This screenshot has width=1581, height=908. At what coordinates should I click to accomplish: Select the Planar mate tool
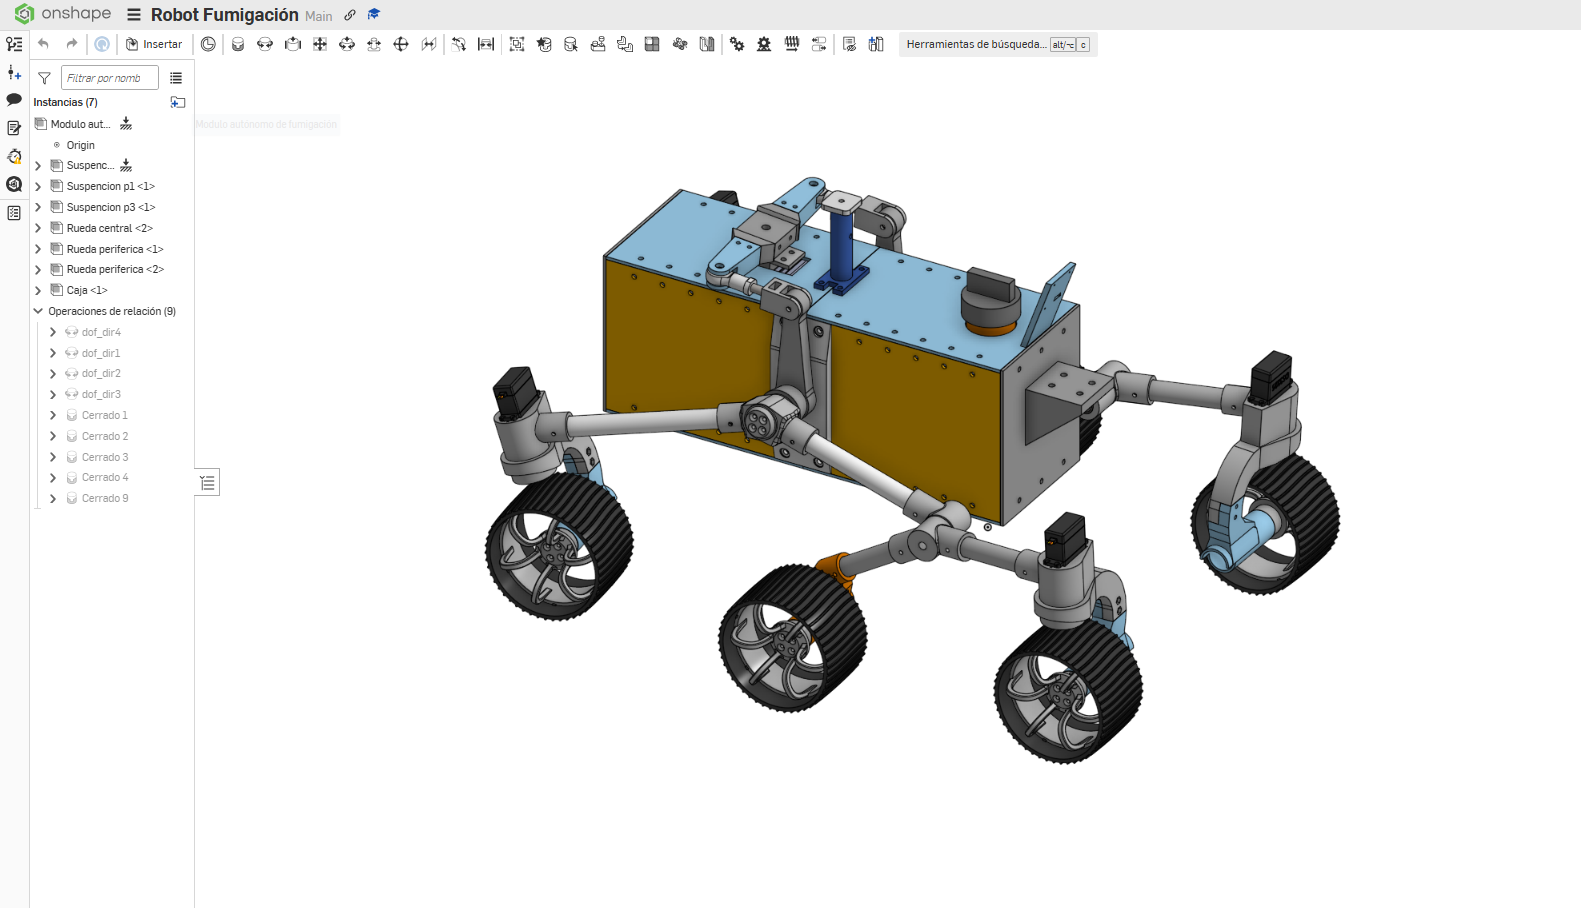[x=320, y=44]
